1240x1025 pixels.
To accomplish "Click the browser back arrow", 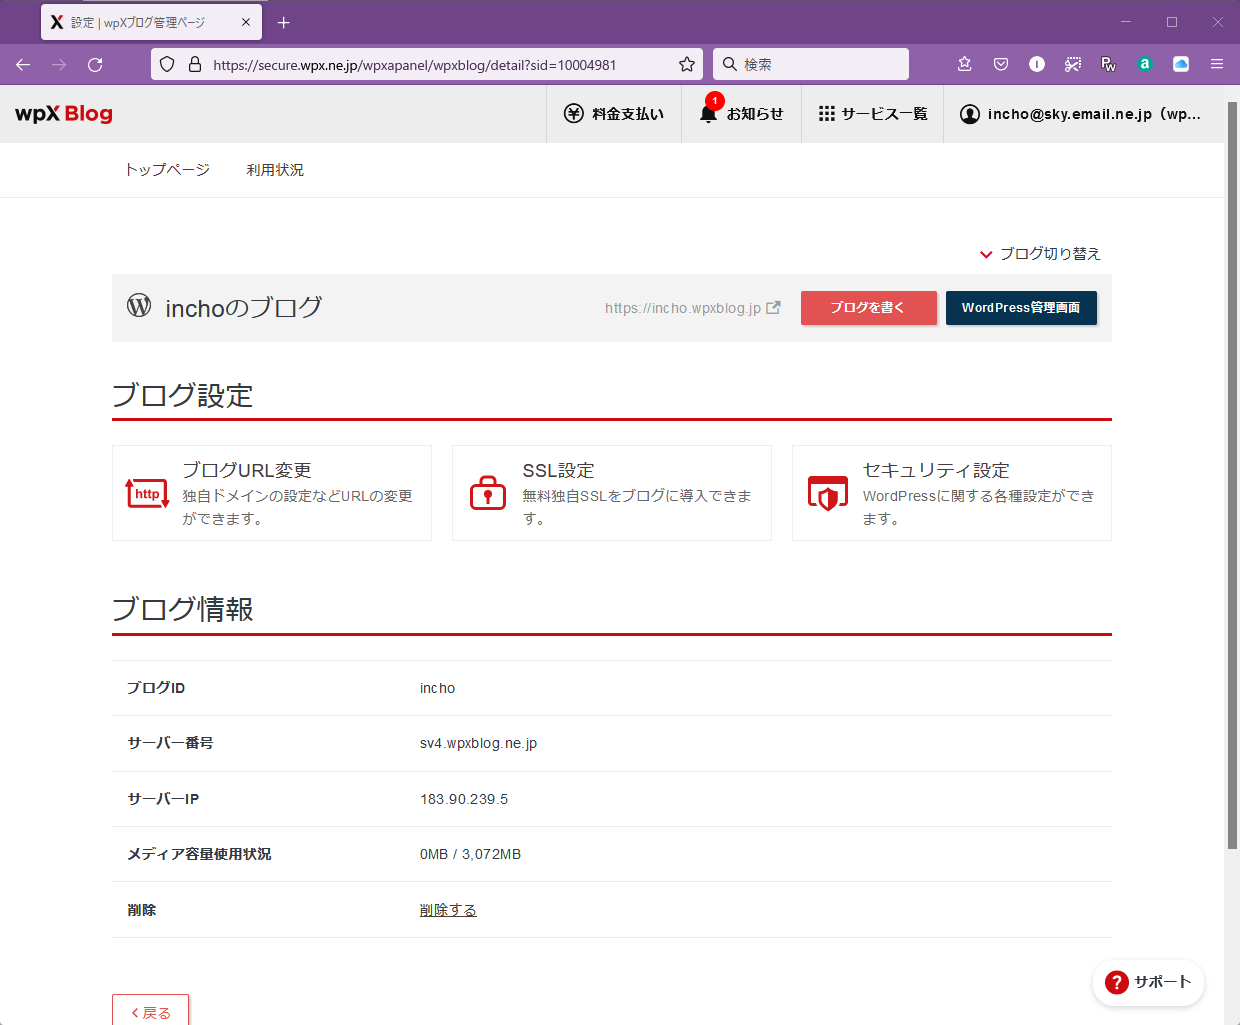I will pos(23,65).
